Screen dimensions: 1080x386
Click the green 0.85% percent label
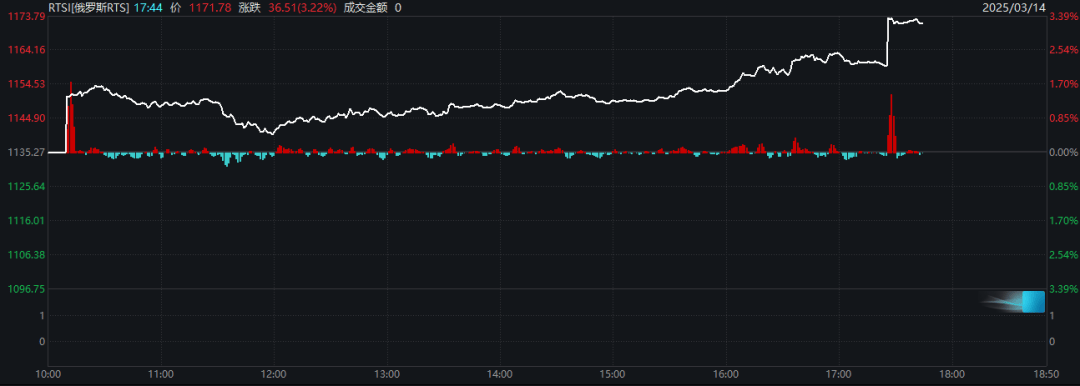click(x=1062, y=186)
